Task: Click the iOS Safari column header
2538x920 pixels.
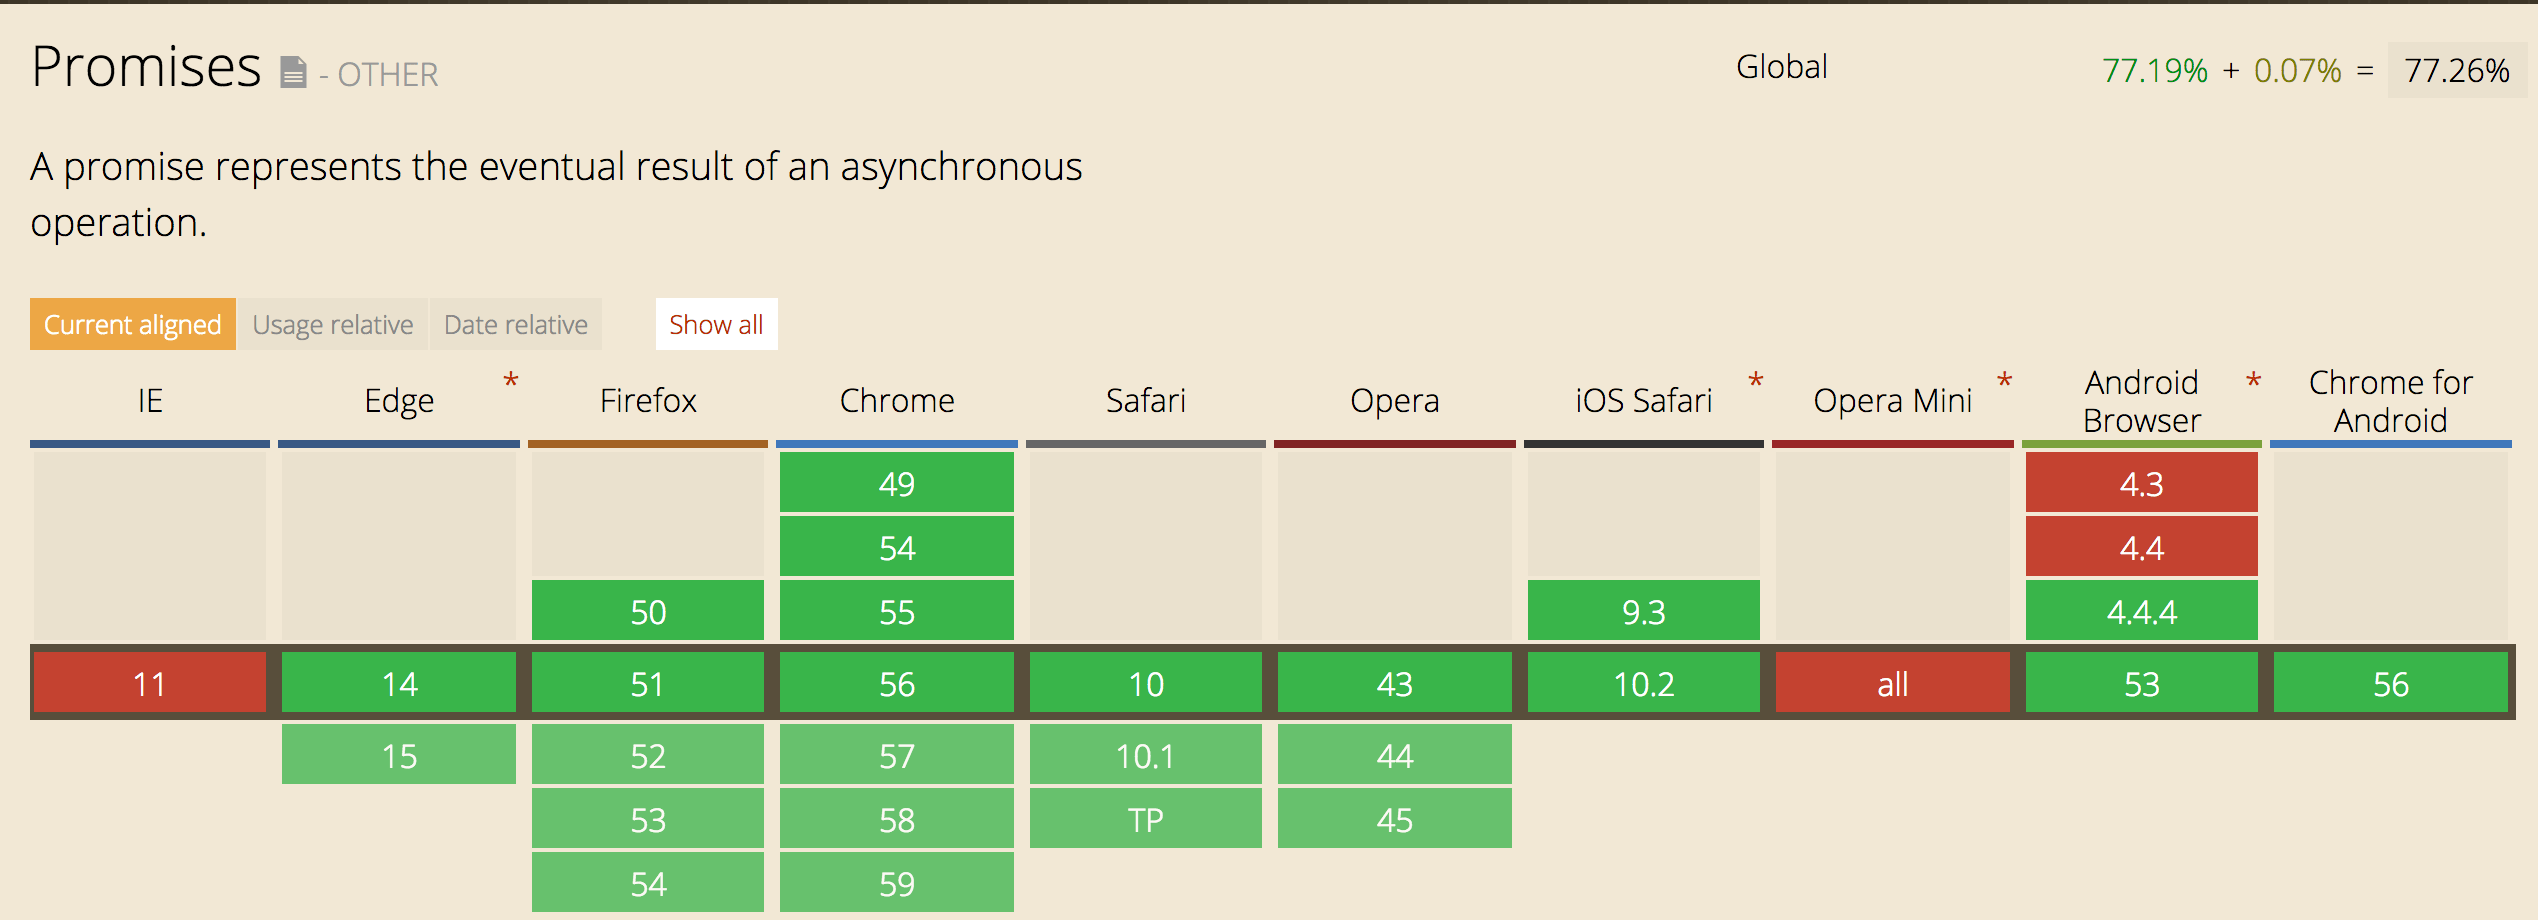Action: tap(1644, 401)
